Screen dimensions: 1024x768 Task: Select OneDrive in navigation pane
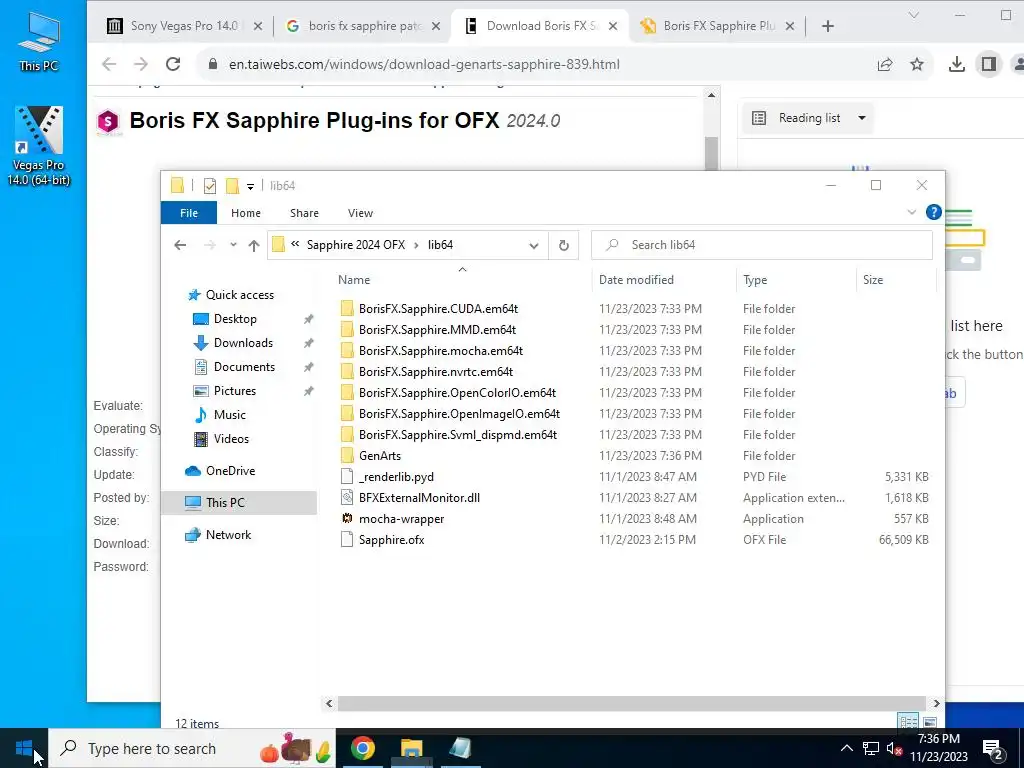230,471
